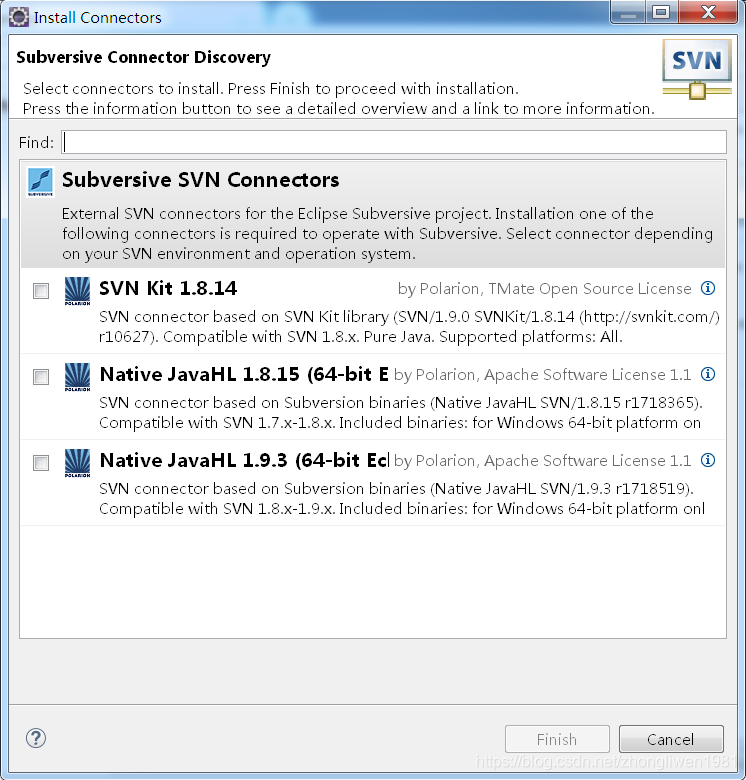Screen dimensions: 746x780
Task: Click the External SVN connectors description paragraph
Action: point(387,234)
